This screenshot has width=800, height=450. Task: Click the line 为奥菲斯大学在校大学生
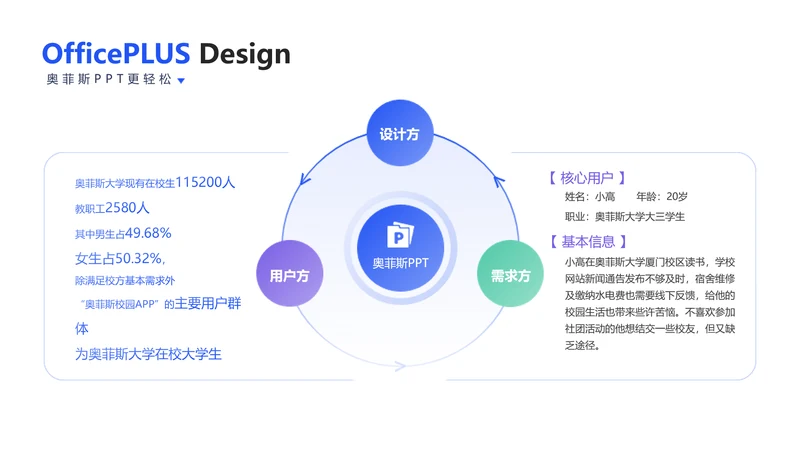pos(148,354)
